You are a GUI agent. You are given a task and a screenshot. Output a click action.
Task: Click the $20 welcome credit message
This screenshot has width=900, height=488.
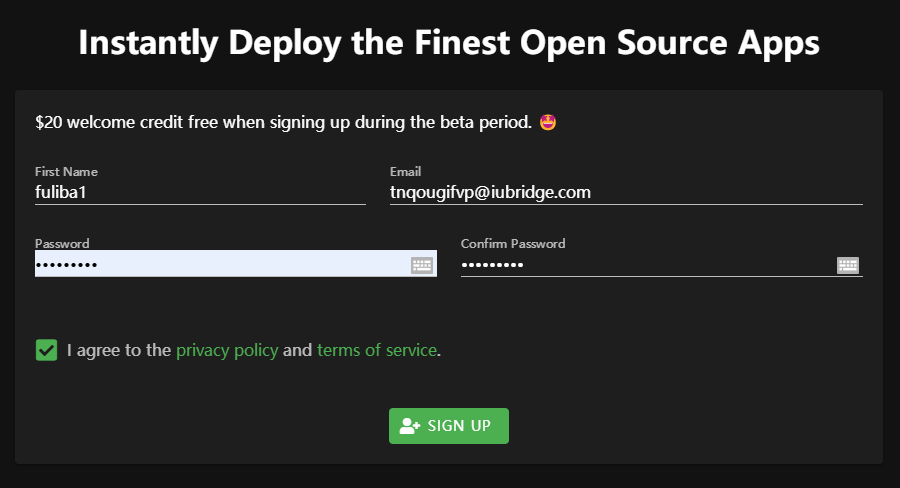click(x=284, y=122)
